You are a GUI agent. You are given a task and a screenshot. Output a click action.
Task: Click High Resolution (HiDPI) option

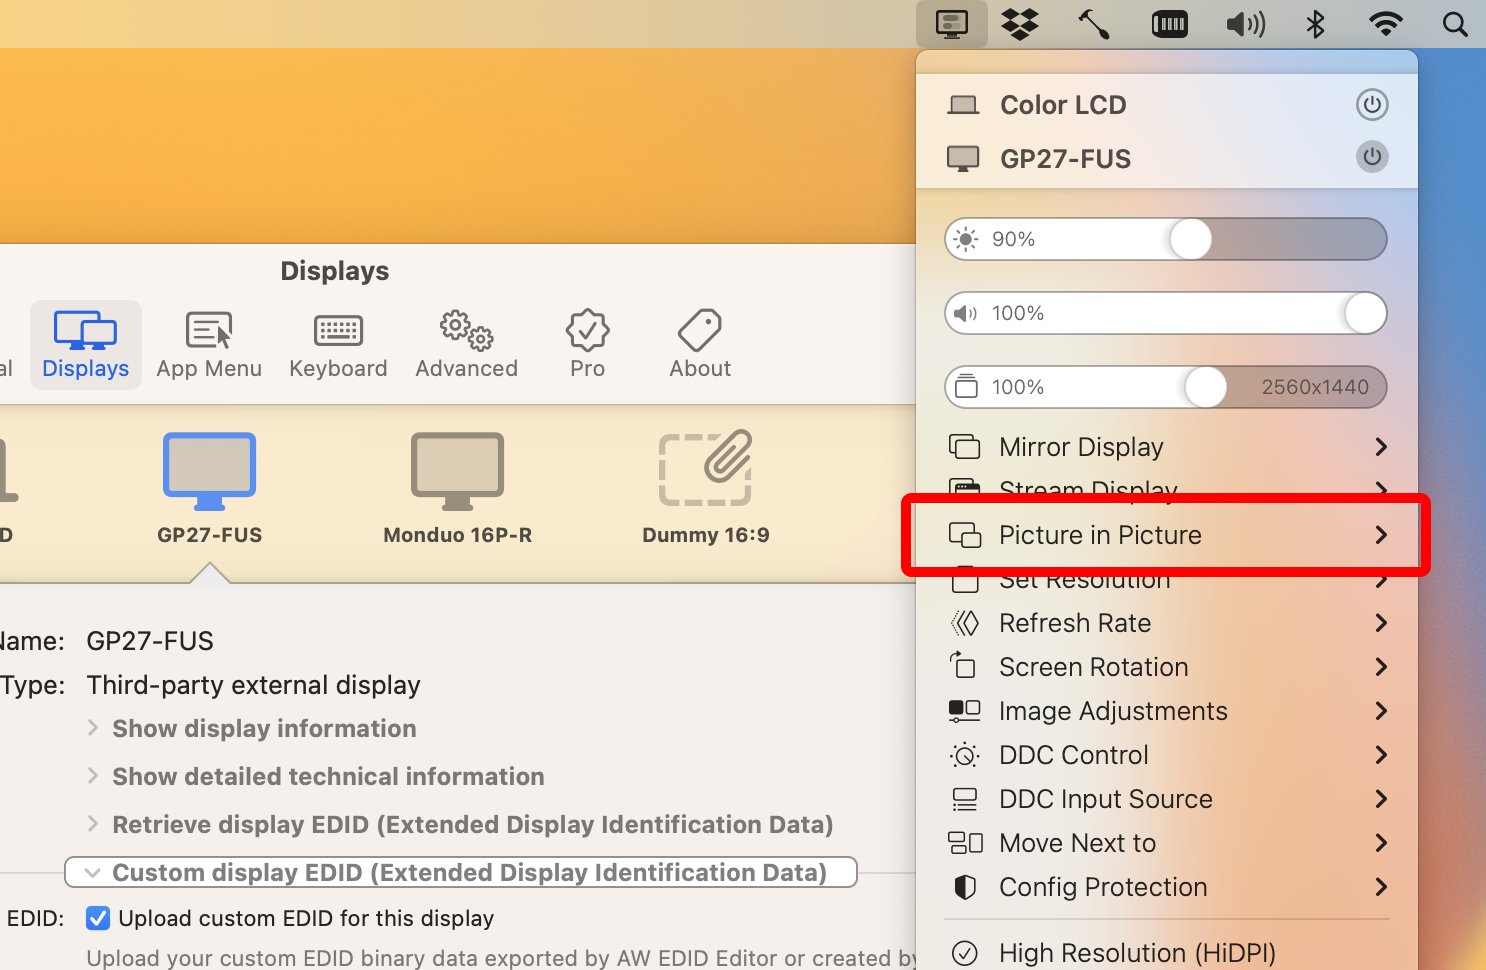click(1137, 952)
